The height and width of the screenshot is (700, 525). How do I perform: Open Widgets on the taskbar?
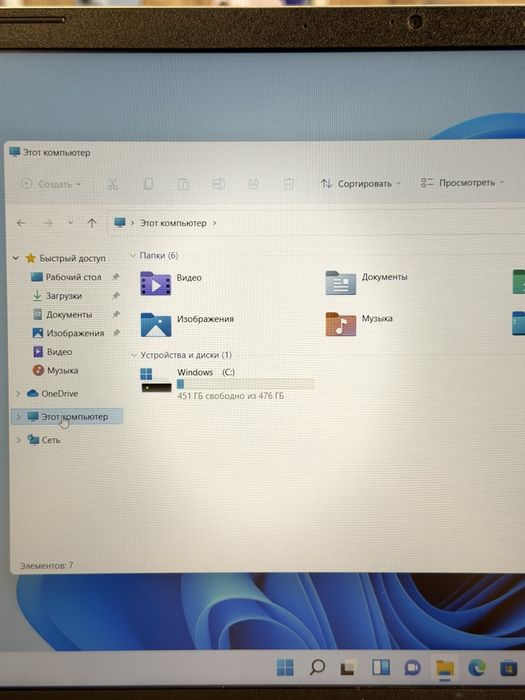click(381, 667)
